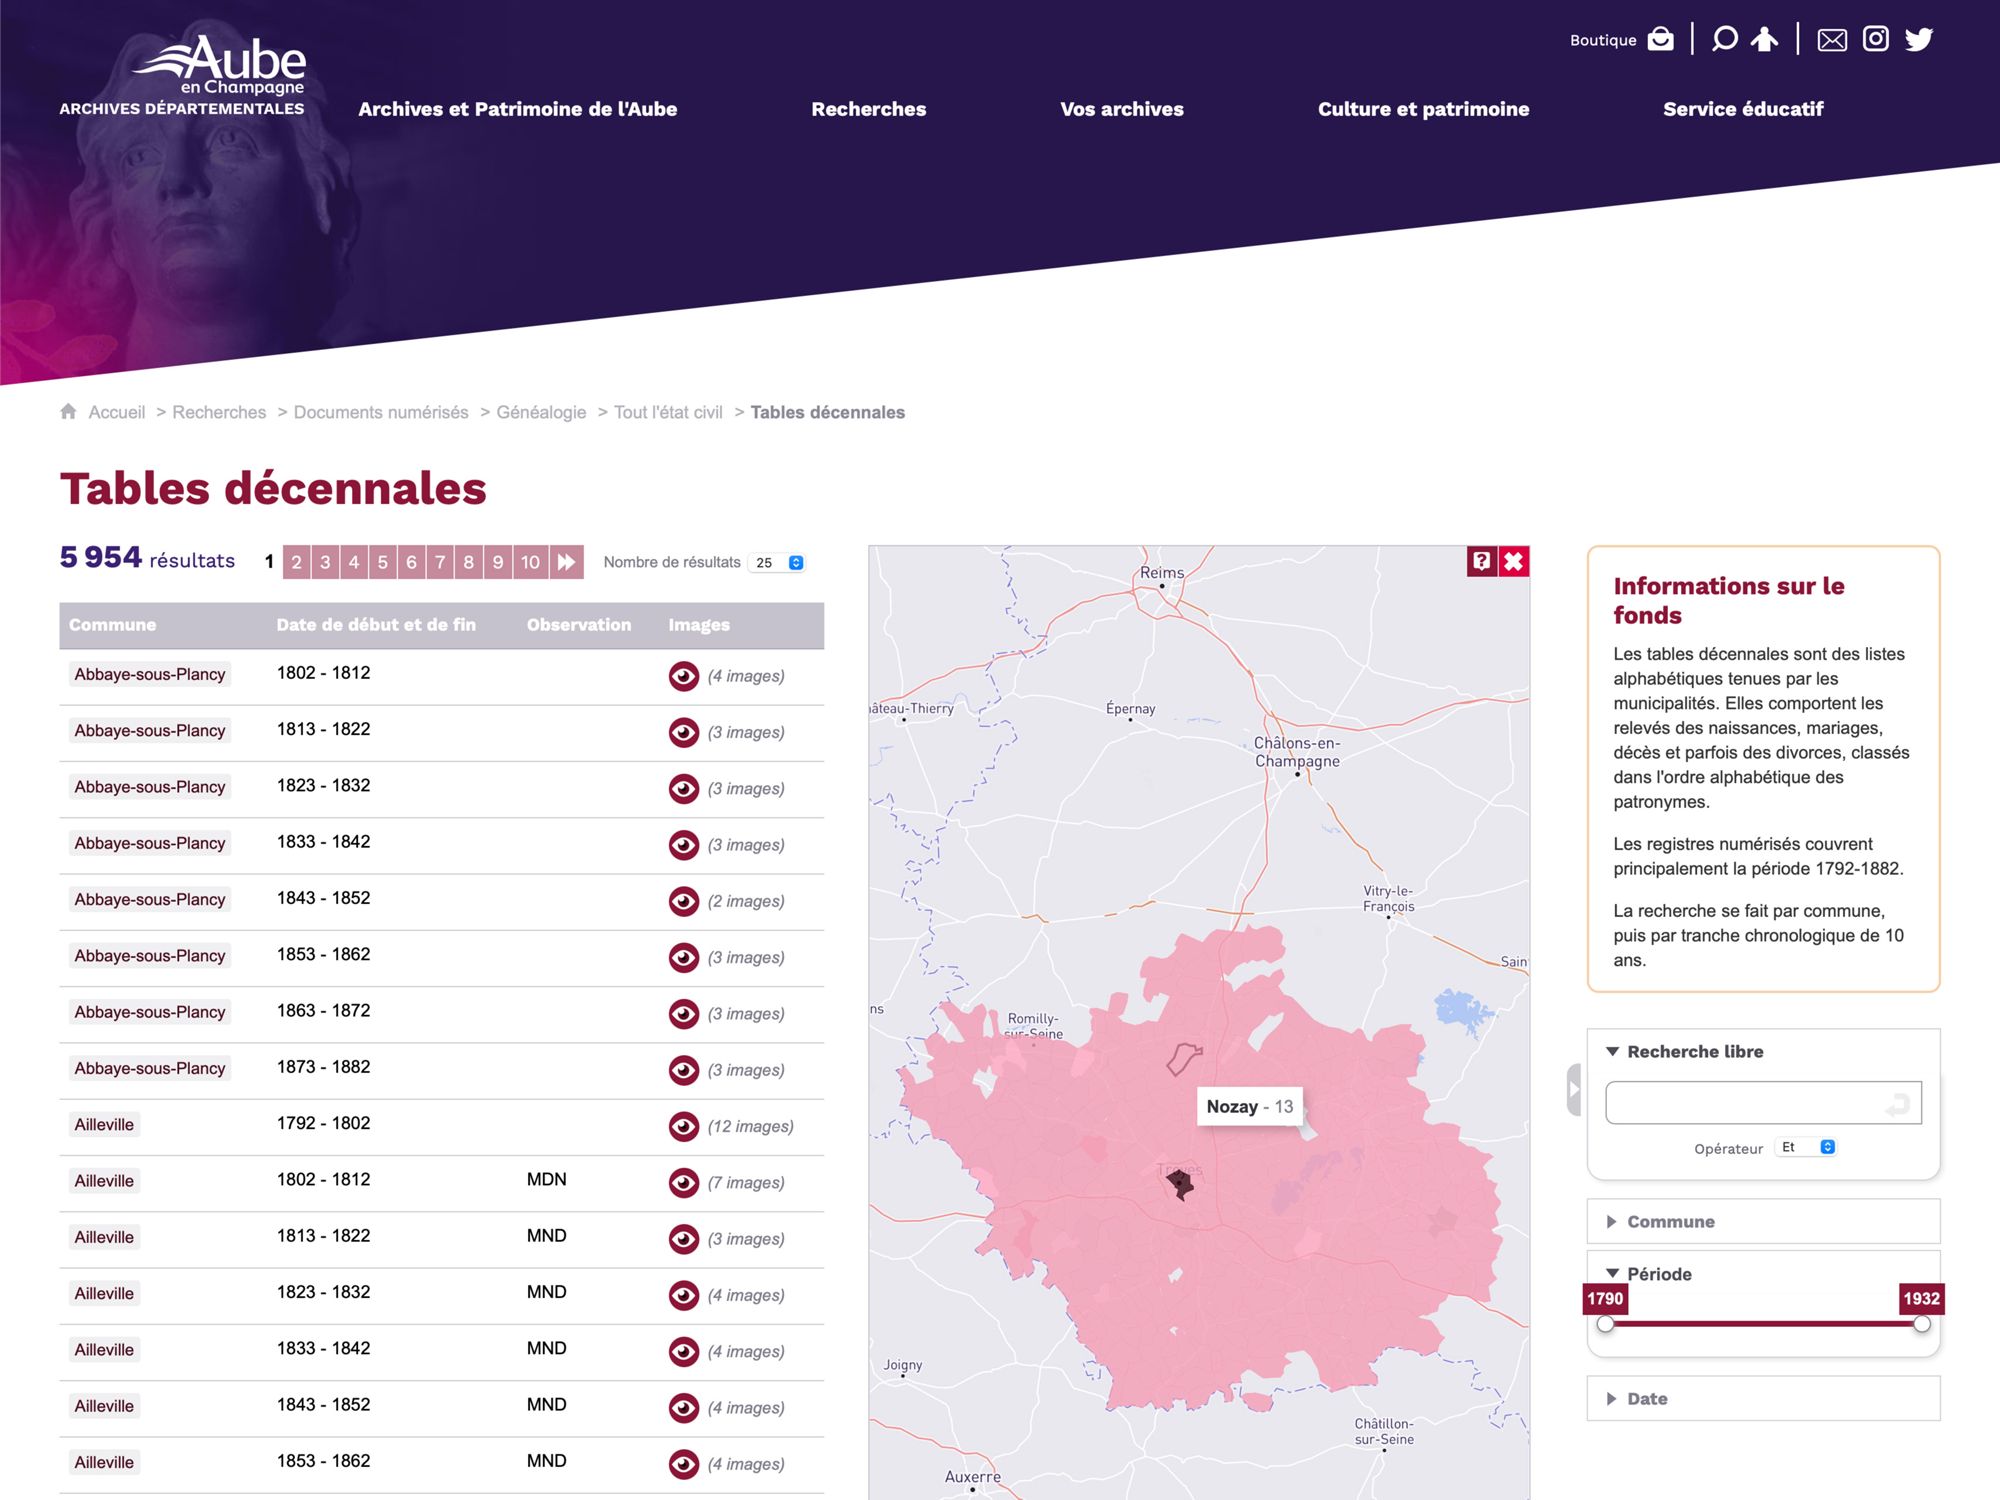Go to results page 5

point(382,562)
